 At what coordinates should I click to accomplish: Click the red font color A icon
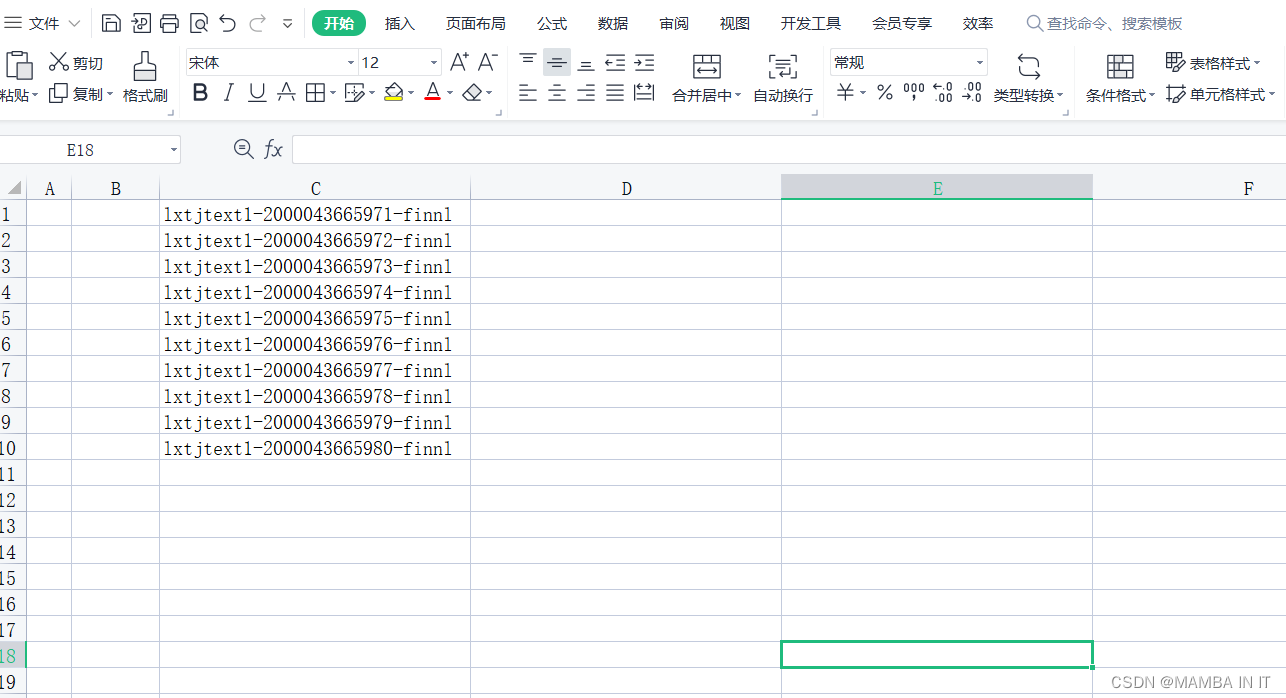tap(433, 93)
